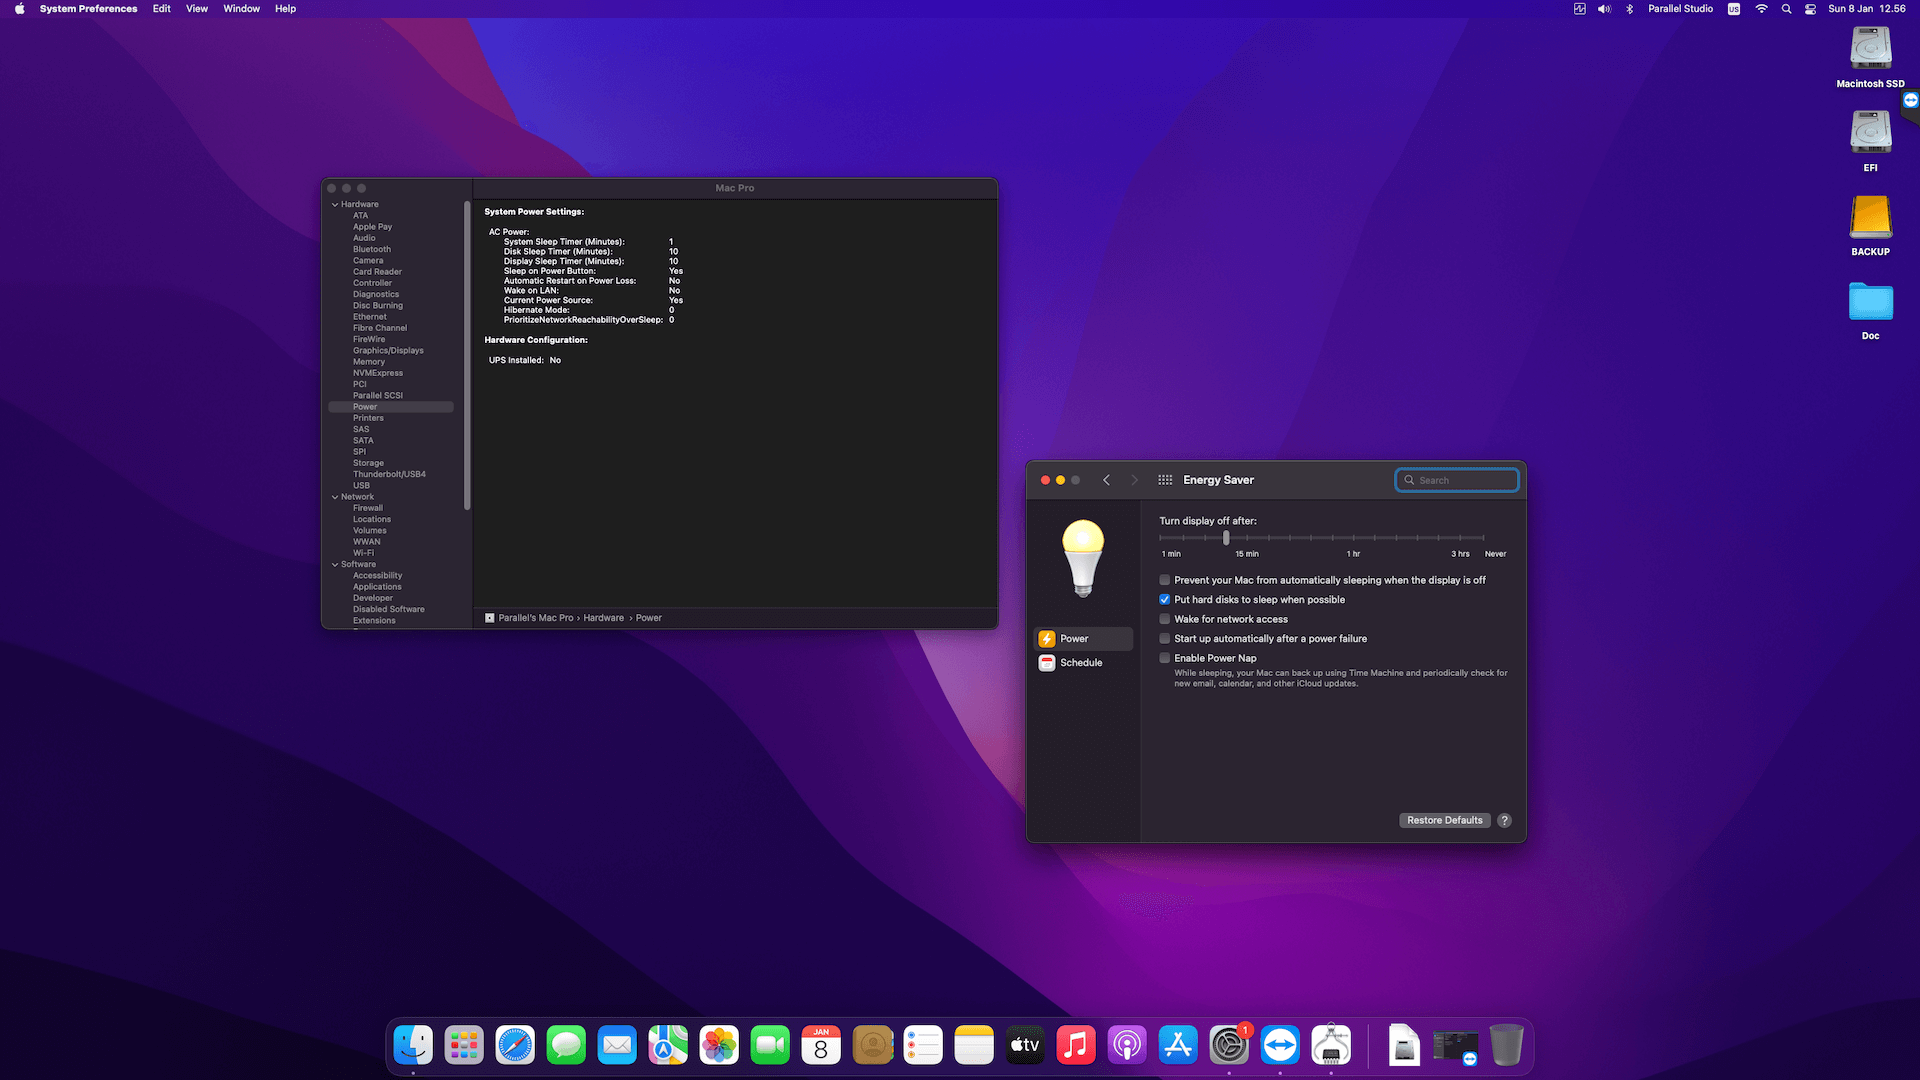Open Messages app in the Dock
This screenshot has height=1080, width=1920.
[x=566, y=1045]
